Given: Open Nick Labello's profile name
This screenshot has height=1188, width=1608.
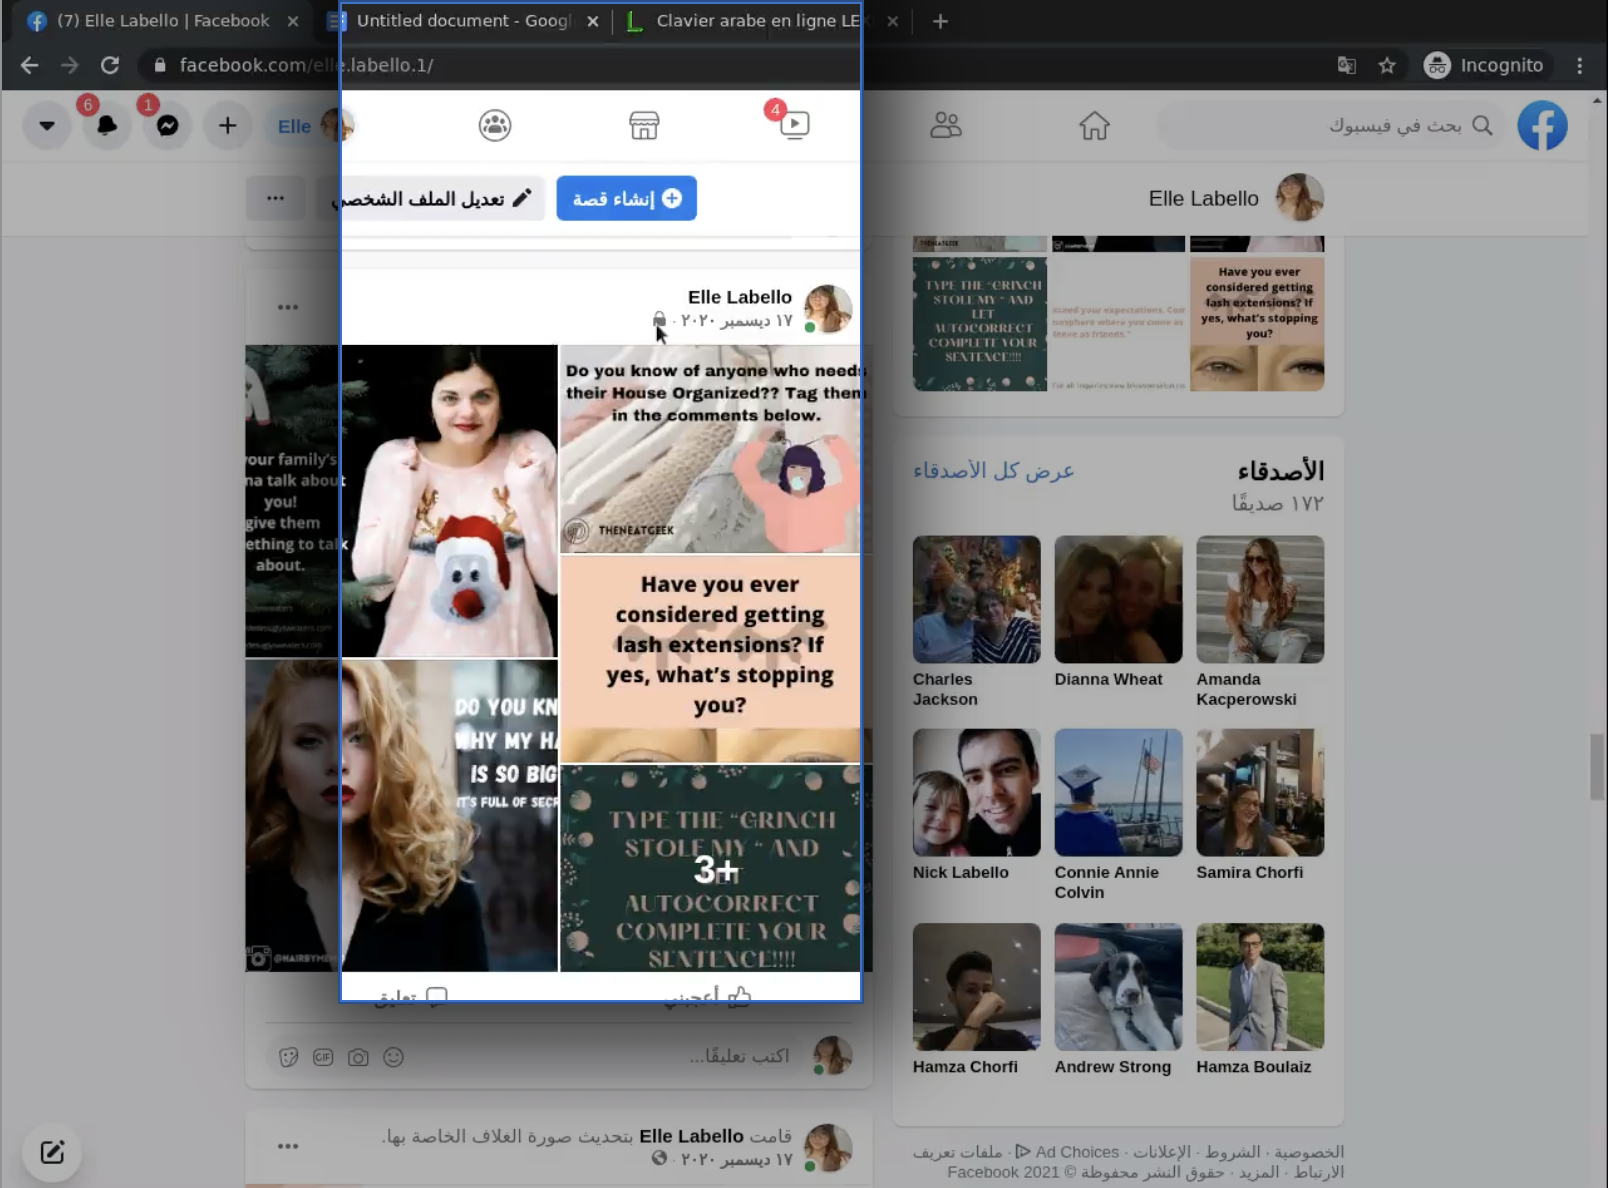Looking at the screenshot, I should pyautogui.click(x=960, y=872).
